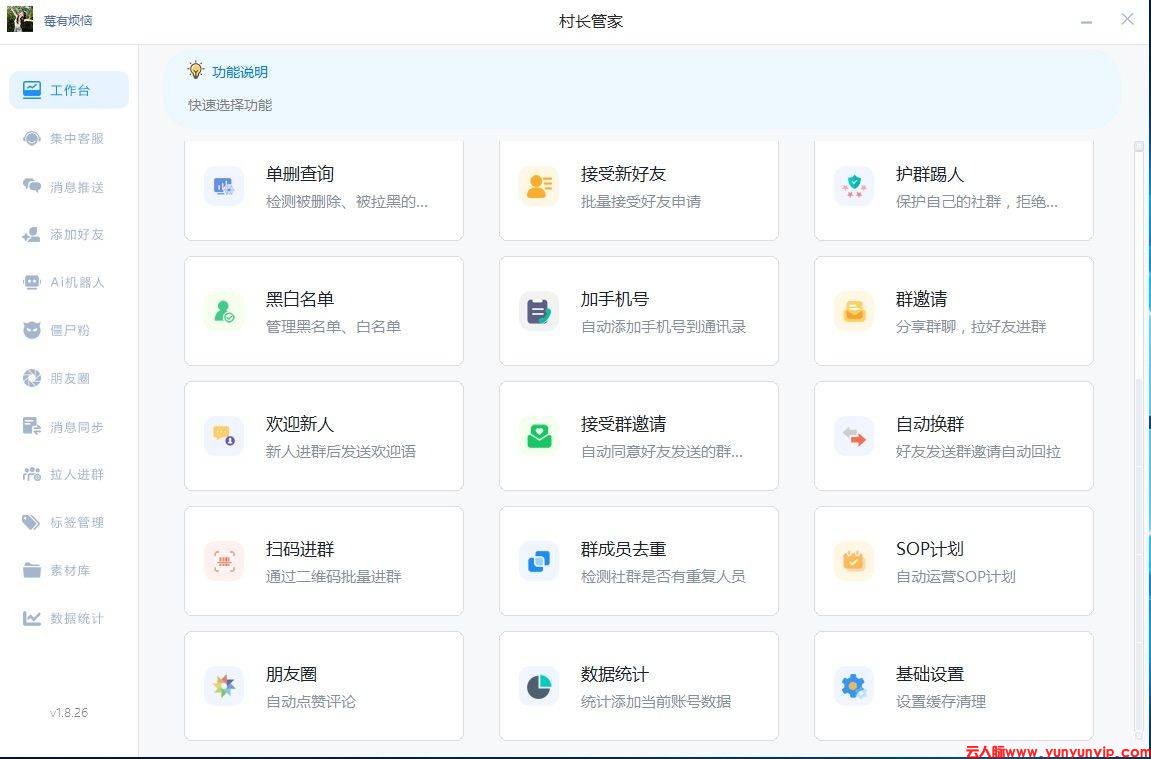
Task: Click the 功能说明 lightbulb icon
Action: pyautogui.click(x=195, y=70)
